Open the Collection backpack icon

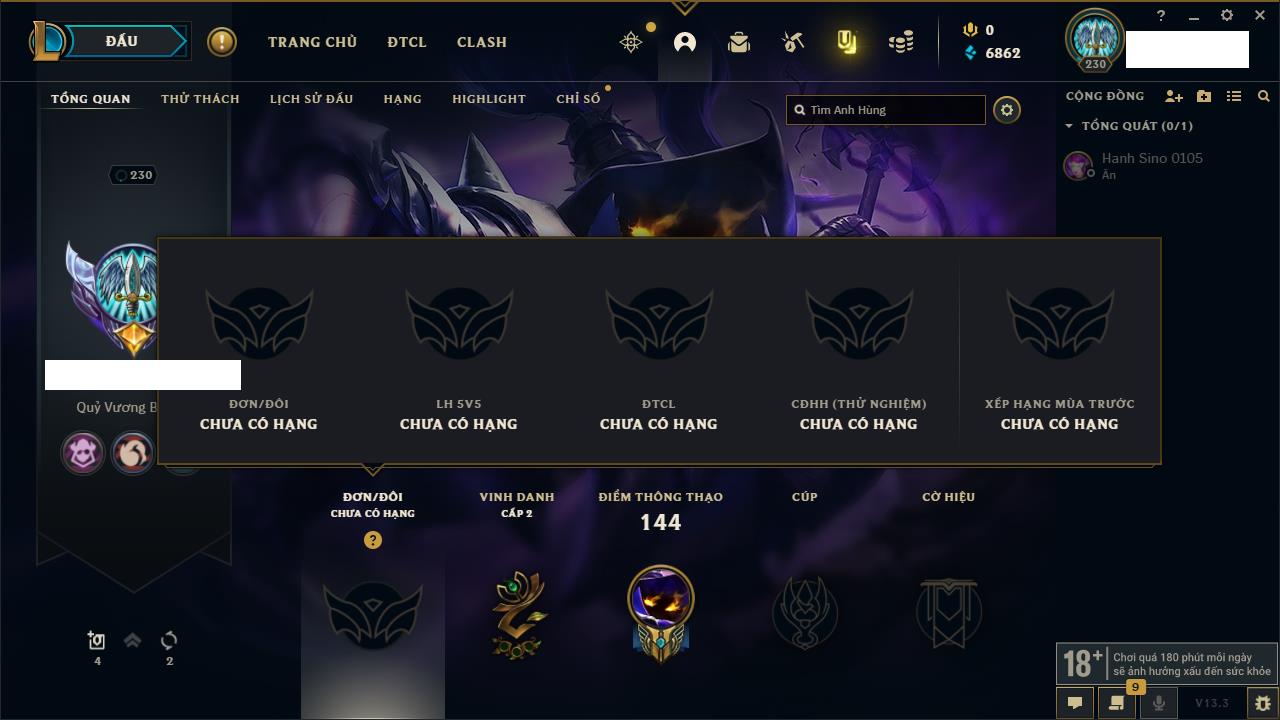(x=739, y=42)
